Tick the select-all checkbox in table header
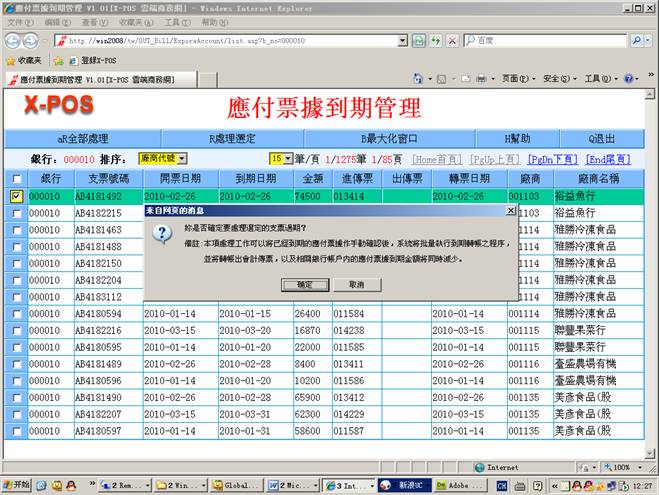The image size is (659, 495). [x=15, y=178]
